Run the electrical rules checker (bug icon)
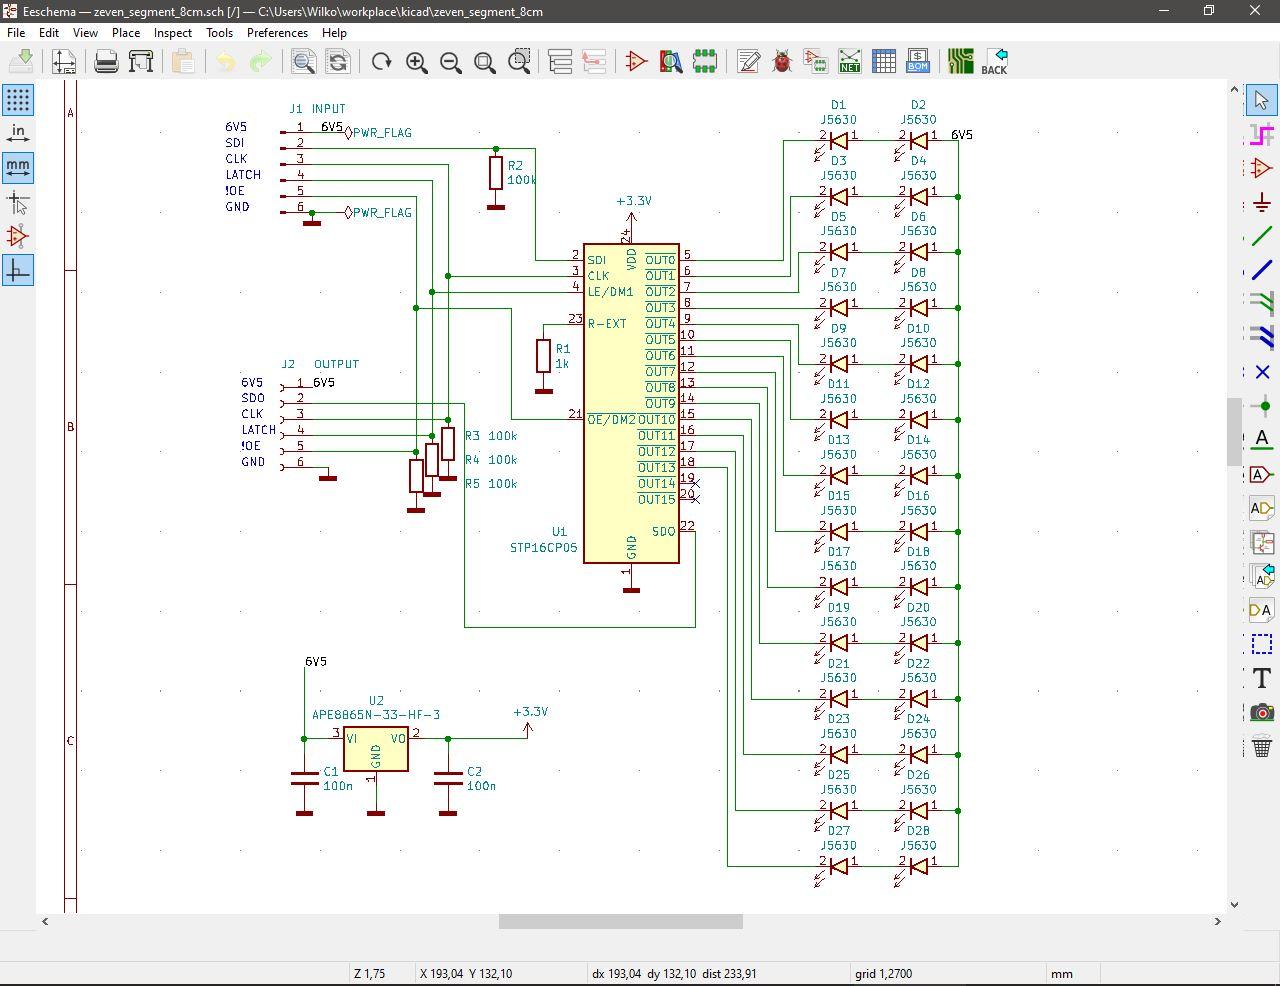1280x986 pixels. (x=782, y=62)
